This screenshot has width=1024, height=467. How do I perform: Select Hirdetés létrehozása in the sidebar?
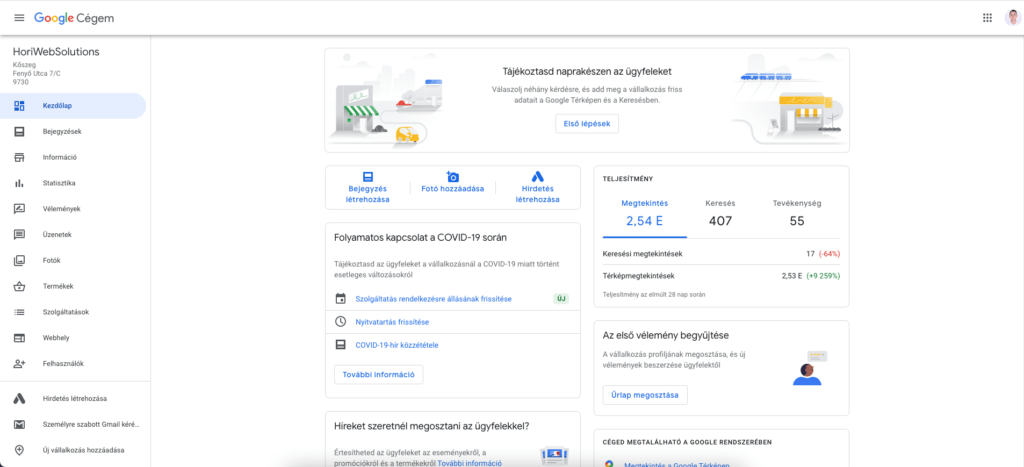click(73, 398)
